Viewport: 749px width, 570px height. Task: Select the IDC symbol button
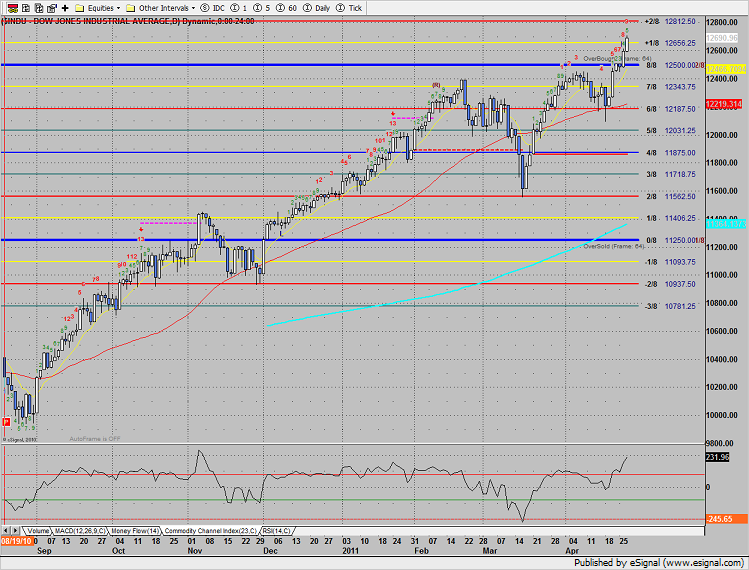(x=213, y=8)
